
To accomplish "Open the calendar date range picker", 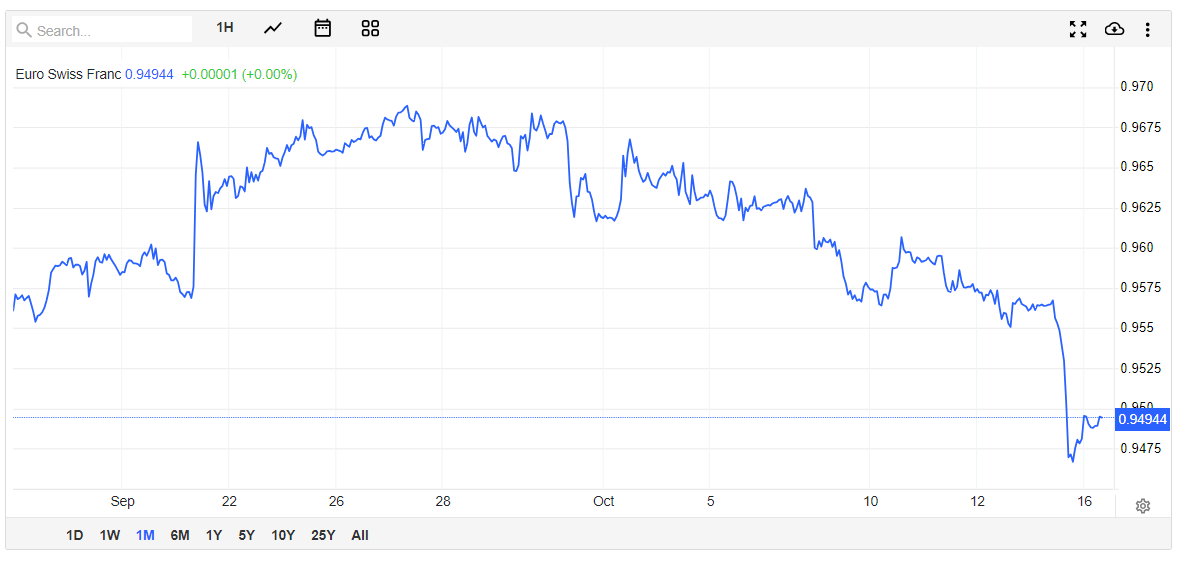I will click(x=322, y=28).
